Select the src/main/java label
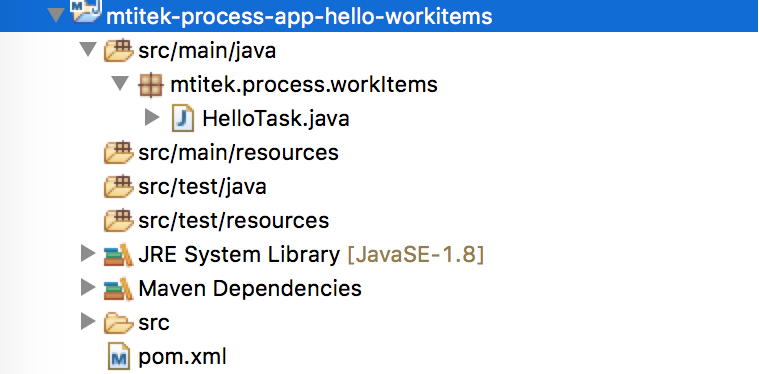 (207, 50)
